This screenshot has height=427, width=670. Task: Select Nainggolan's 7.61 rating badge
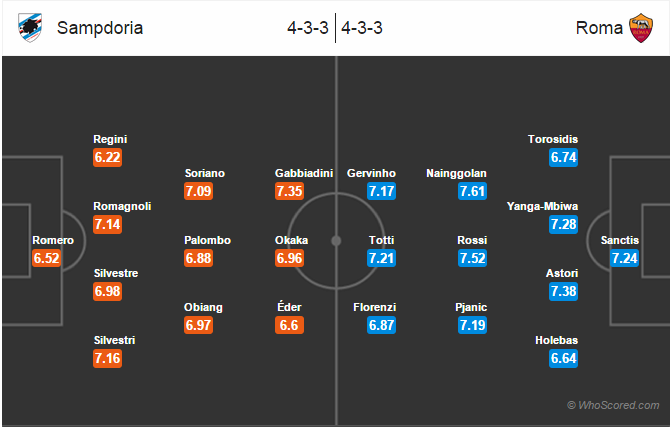[x=472, y=191]
